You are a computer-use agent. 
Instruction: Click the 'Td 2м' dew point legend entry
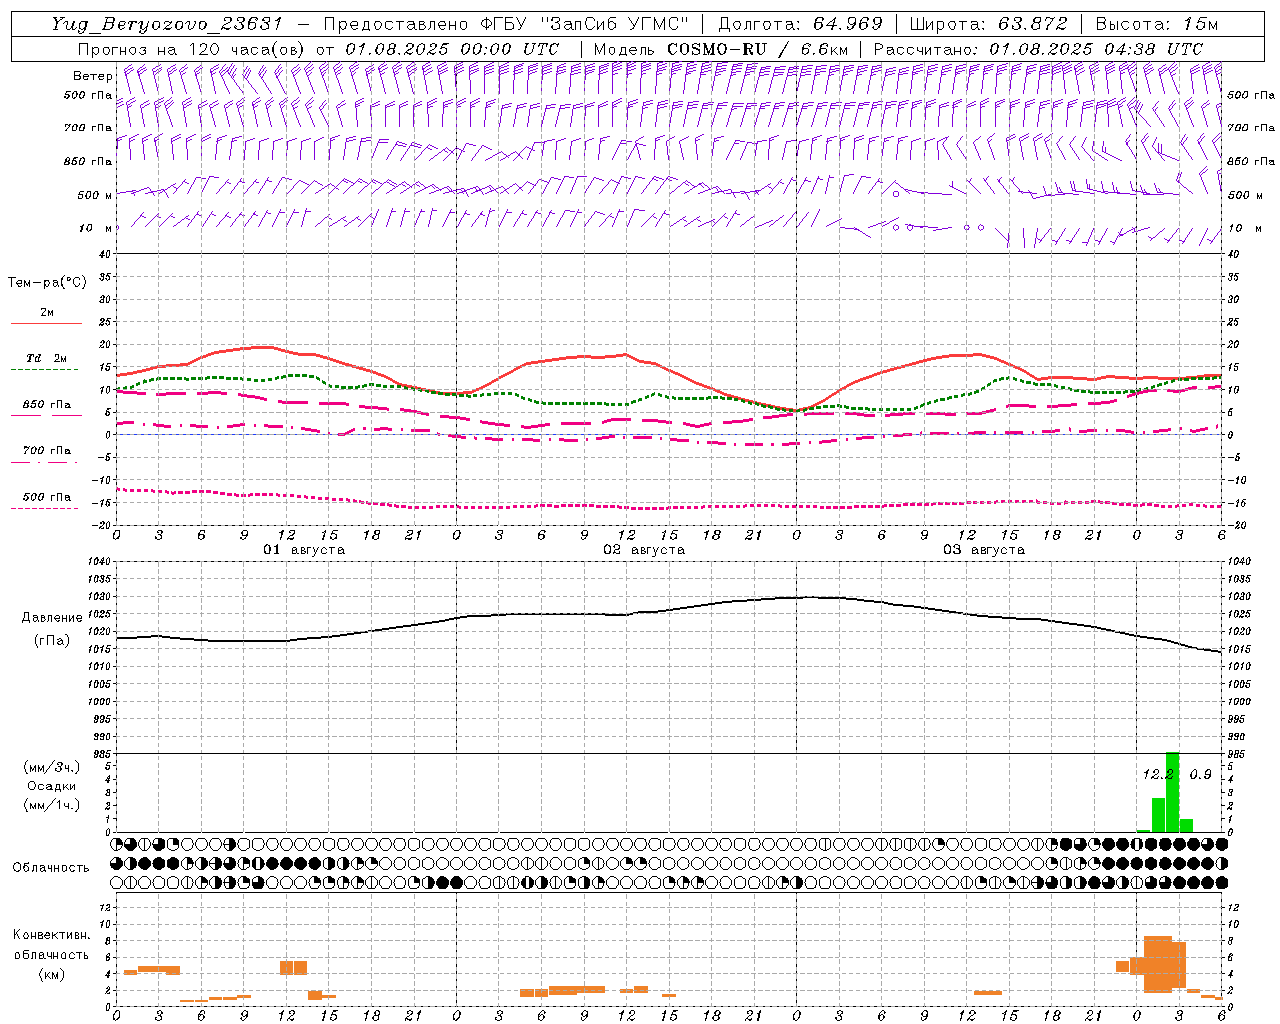click(x=46, y=358)
